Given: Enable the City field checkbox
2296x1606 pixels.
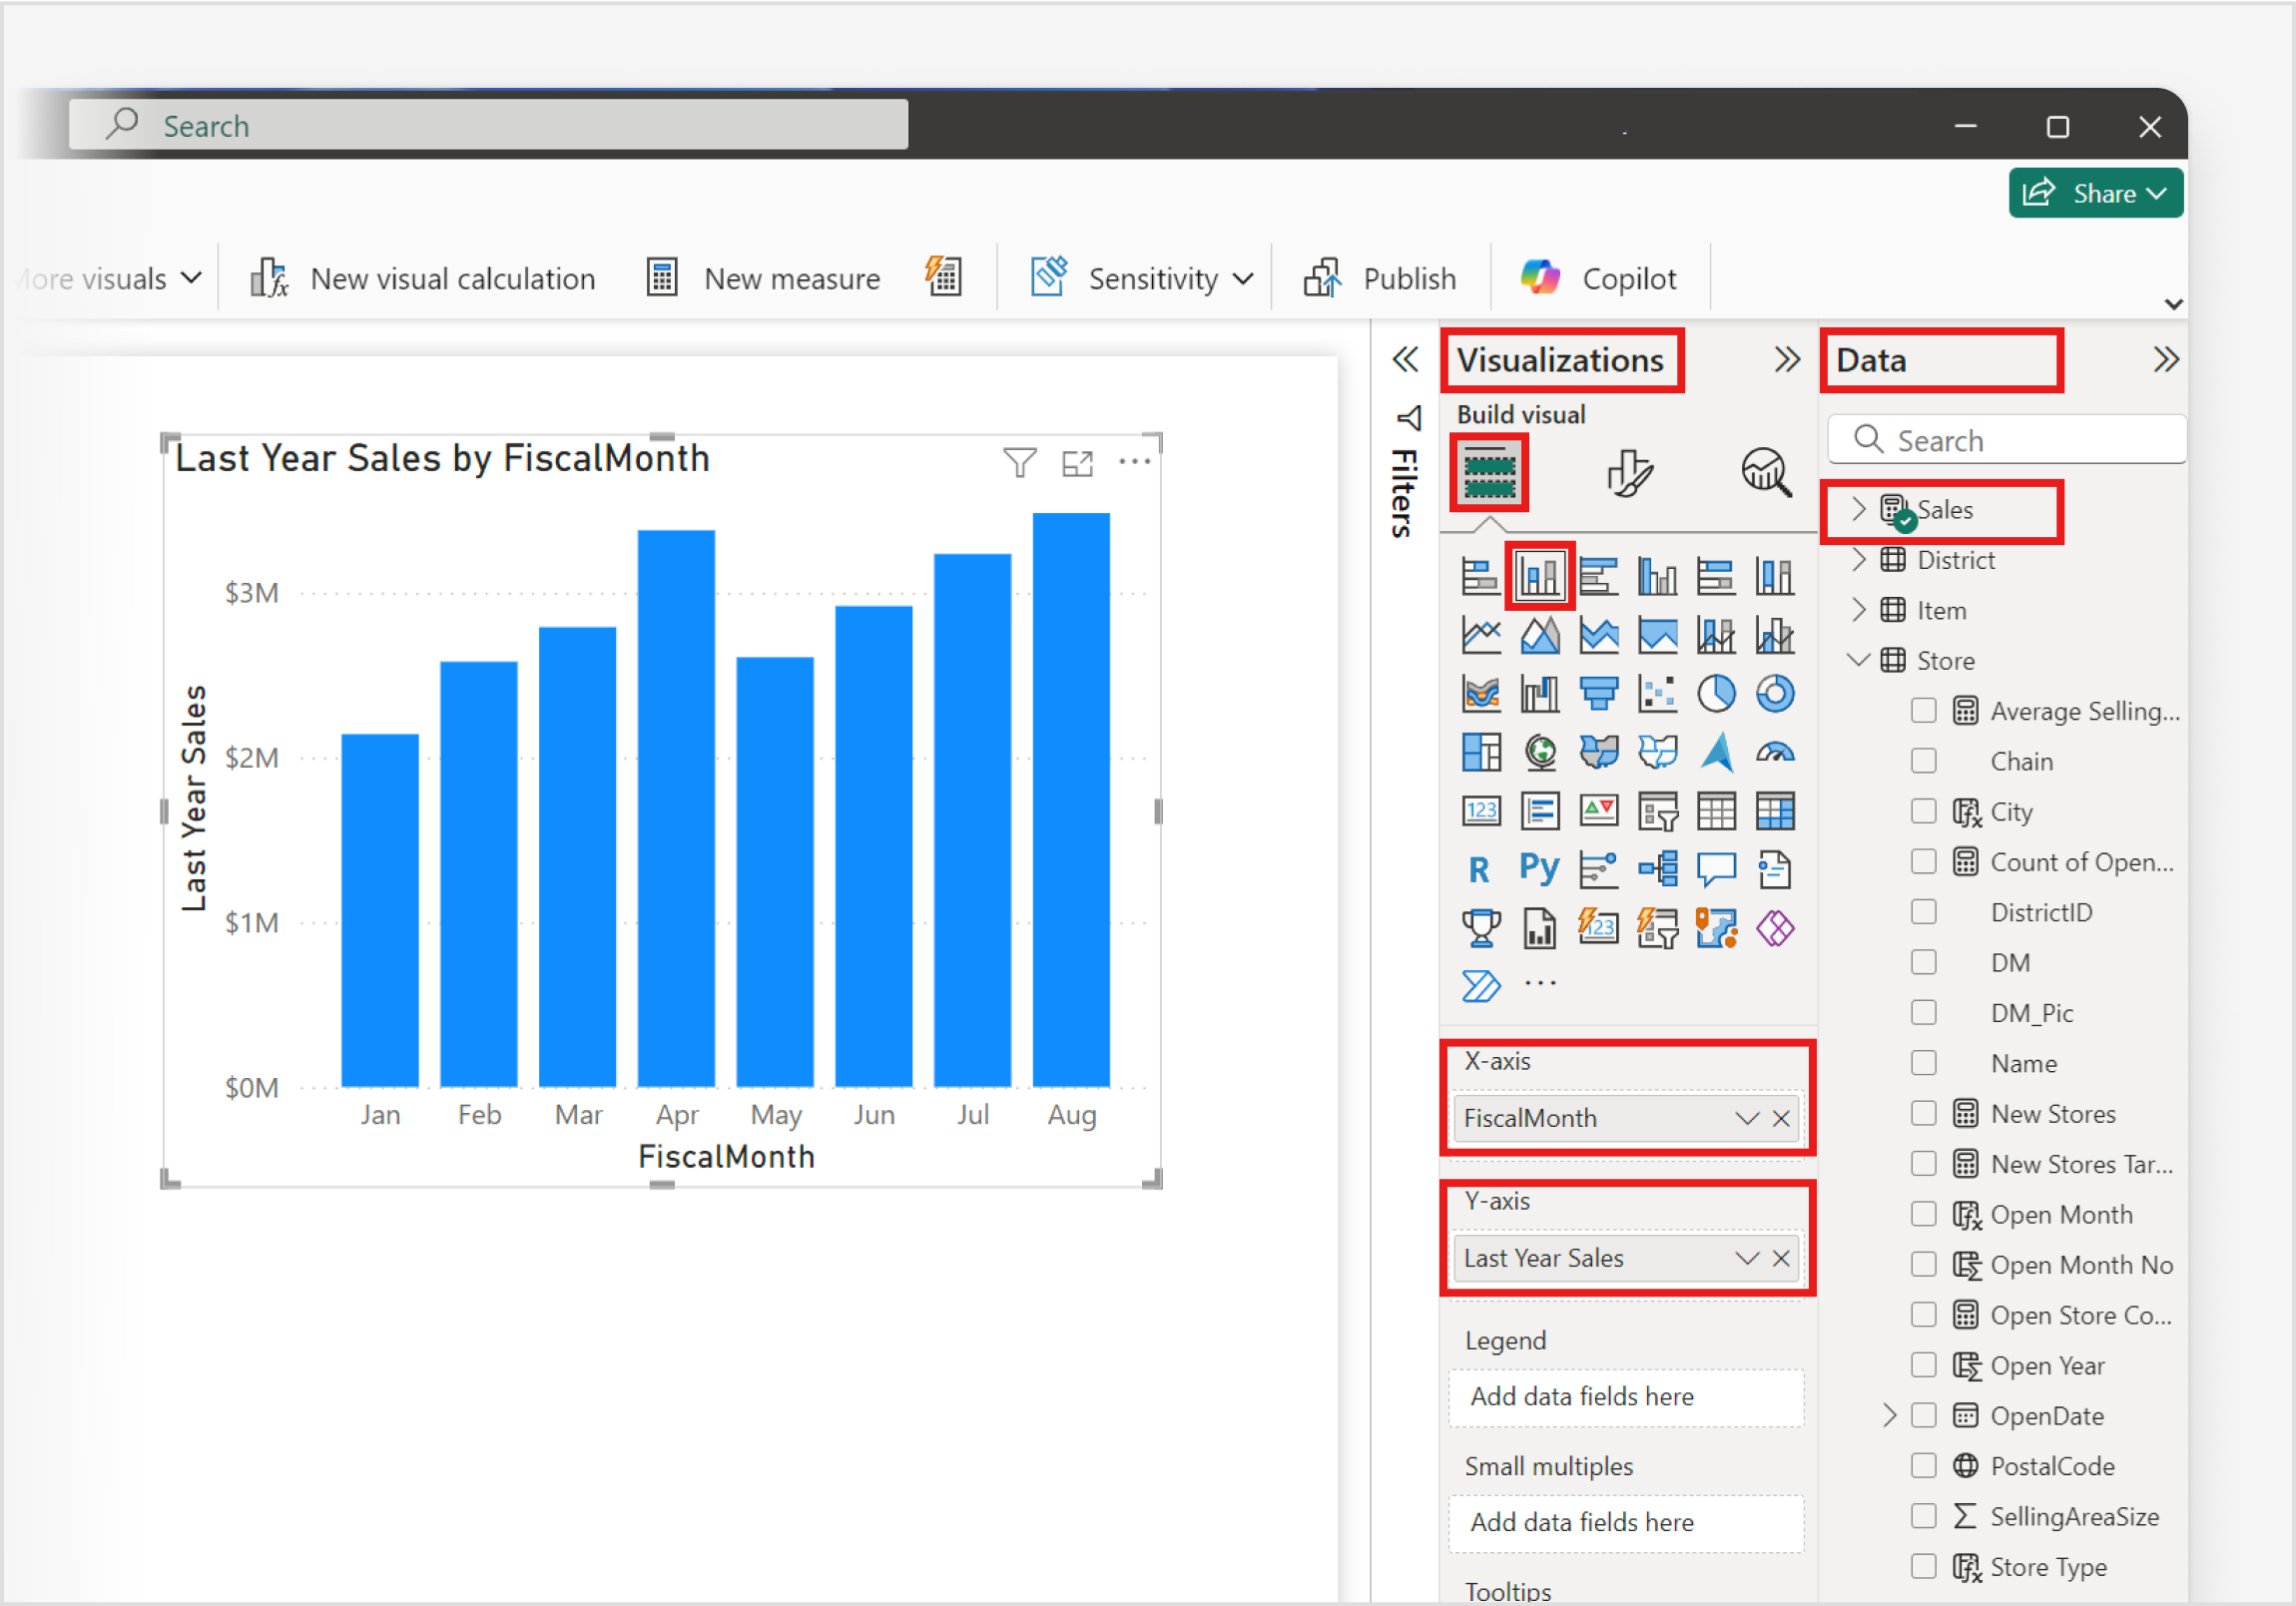Looking at the screenshot, I should pos(1924,811).
